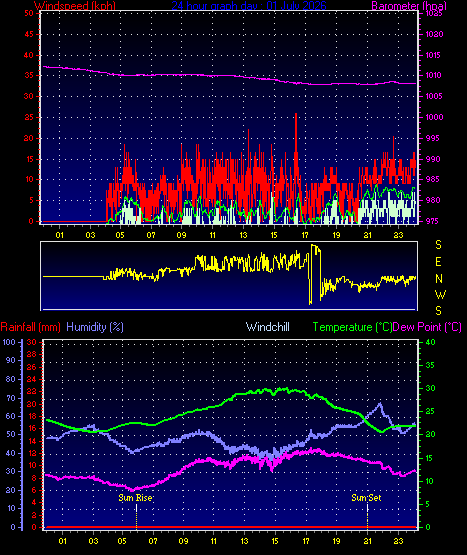Click the 1010 barometer scale value
Viewport: 467px width, 555px height.
[x=434, y=75]
